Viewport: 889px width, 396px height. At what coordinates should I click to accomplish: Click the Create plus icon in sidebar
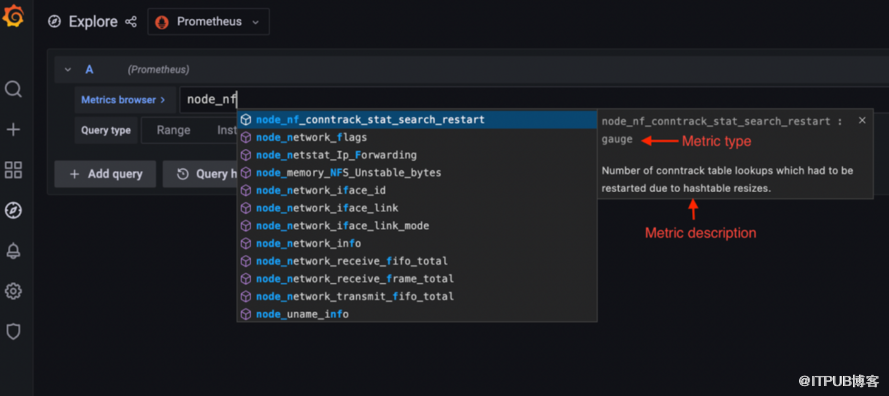tap(13, 130)
